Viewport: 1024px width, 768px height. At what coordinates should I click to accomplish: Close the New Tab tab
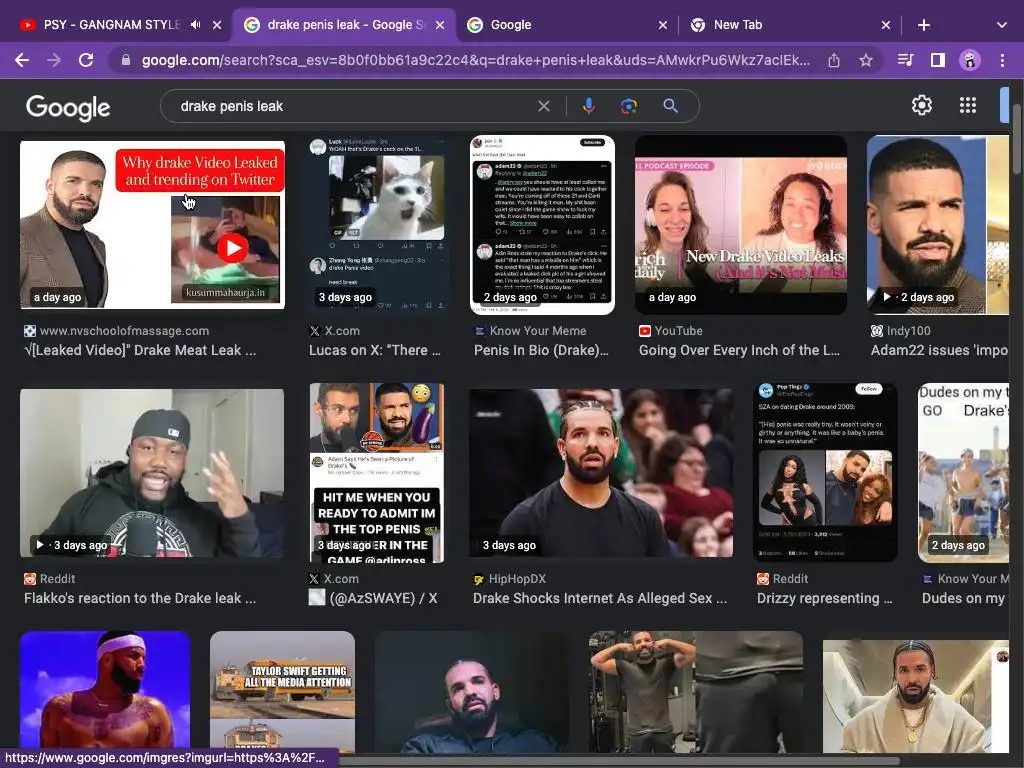pos(886,25)
